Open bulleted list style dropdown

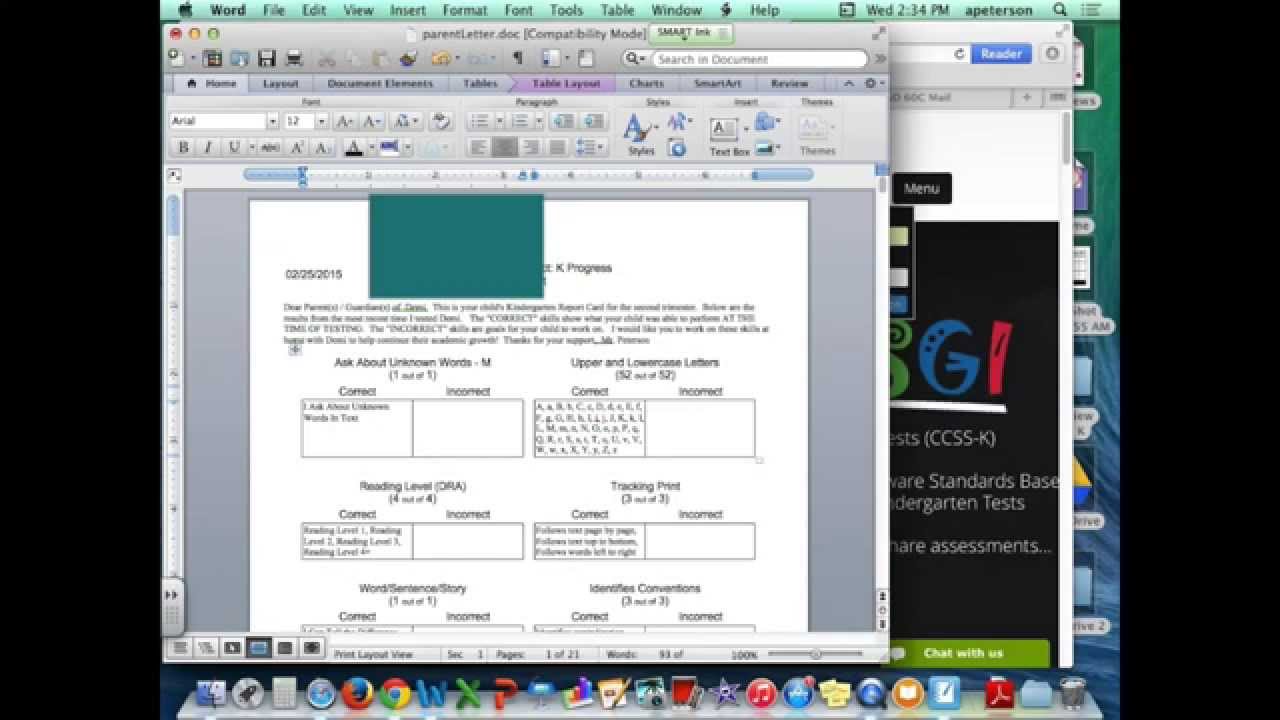(498, 121)
